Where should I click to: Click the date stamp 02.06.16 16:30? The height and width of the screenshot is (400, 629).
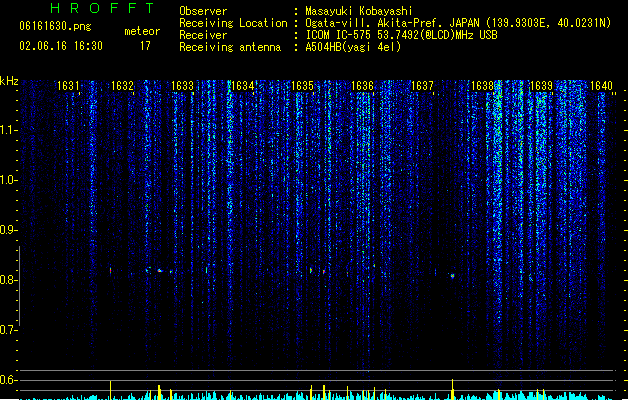(61, 46)
